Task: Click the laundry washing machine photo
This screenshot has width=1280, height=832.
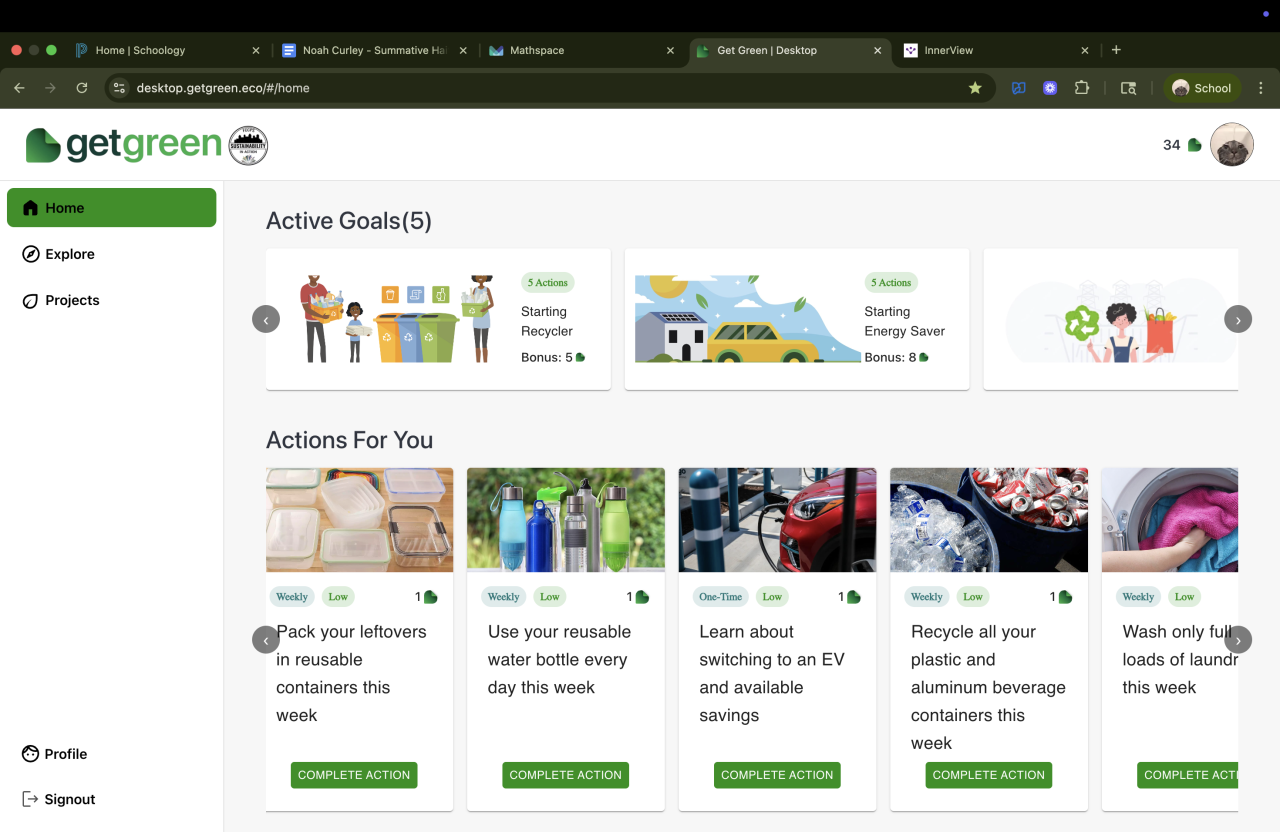Action: click(1170, 520)
